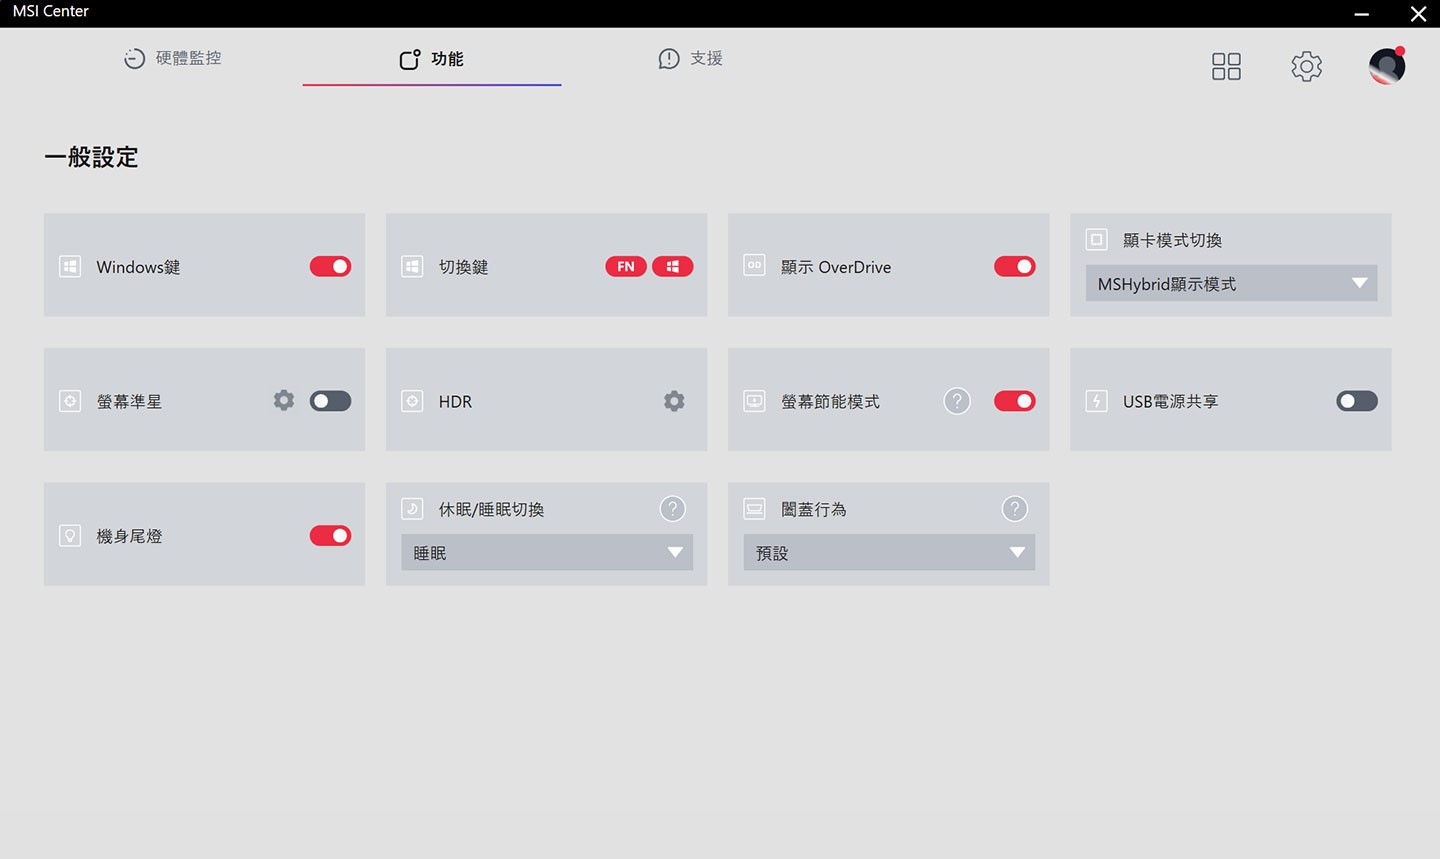Open the 硬體監控 tab
Screen dimensions: 1440x859
[x=173, y=59]
